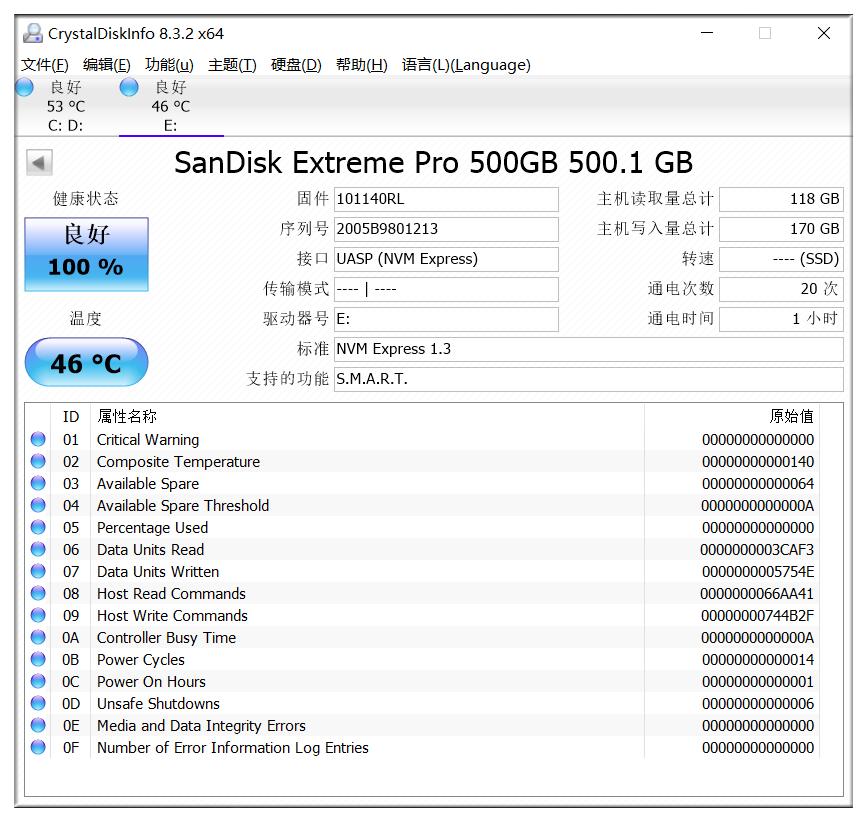Click the host reads total 118 GB
Viewport: 867px width, 822px height.
781,199
